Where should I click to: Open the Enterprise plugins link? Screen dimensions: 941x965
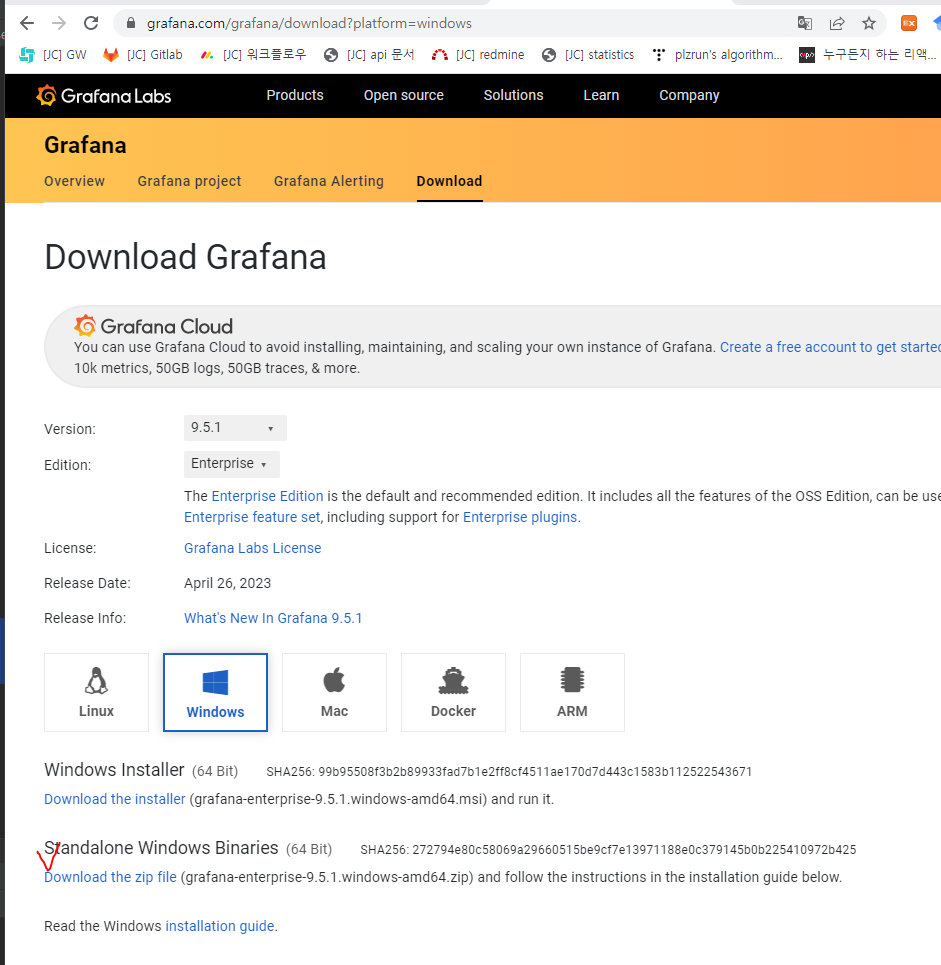tap(520, 517)
